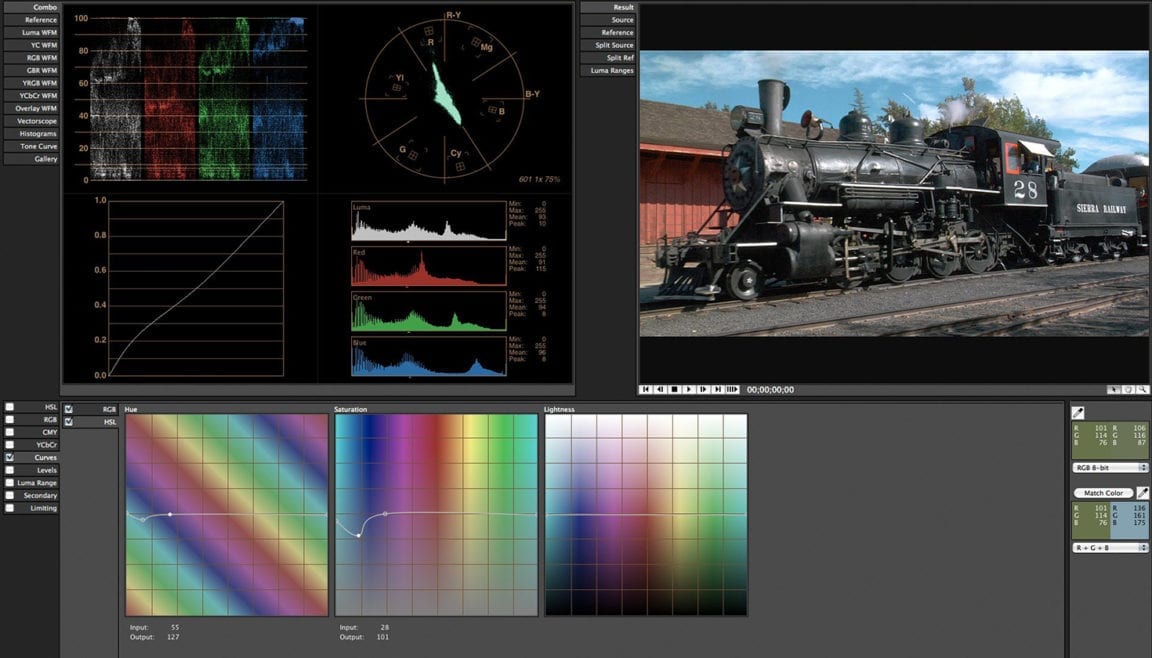This screenshot has height=658, width=1152.
Task: Click the timecode 00;00;00;00 display
Action: point(770,390)
